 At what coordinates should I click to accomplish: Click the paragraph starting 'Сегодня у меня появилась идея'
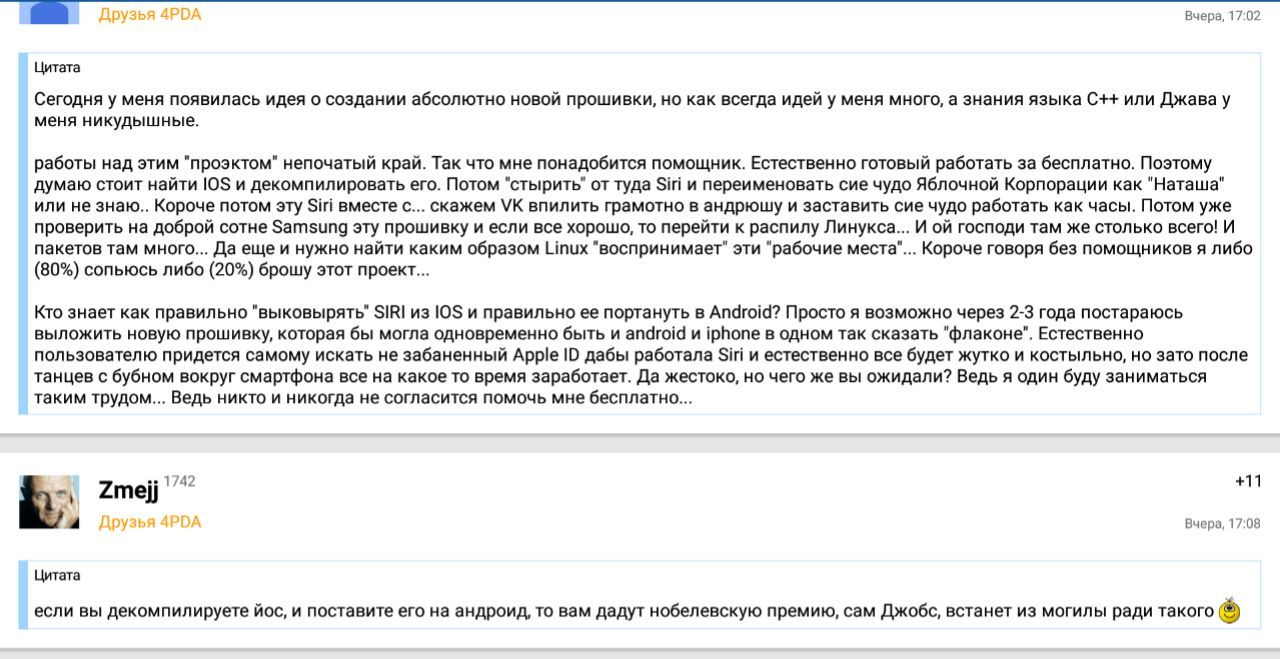coord(632,110)
